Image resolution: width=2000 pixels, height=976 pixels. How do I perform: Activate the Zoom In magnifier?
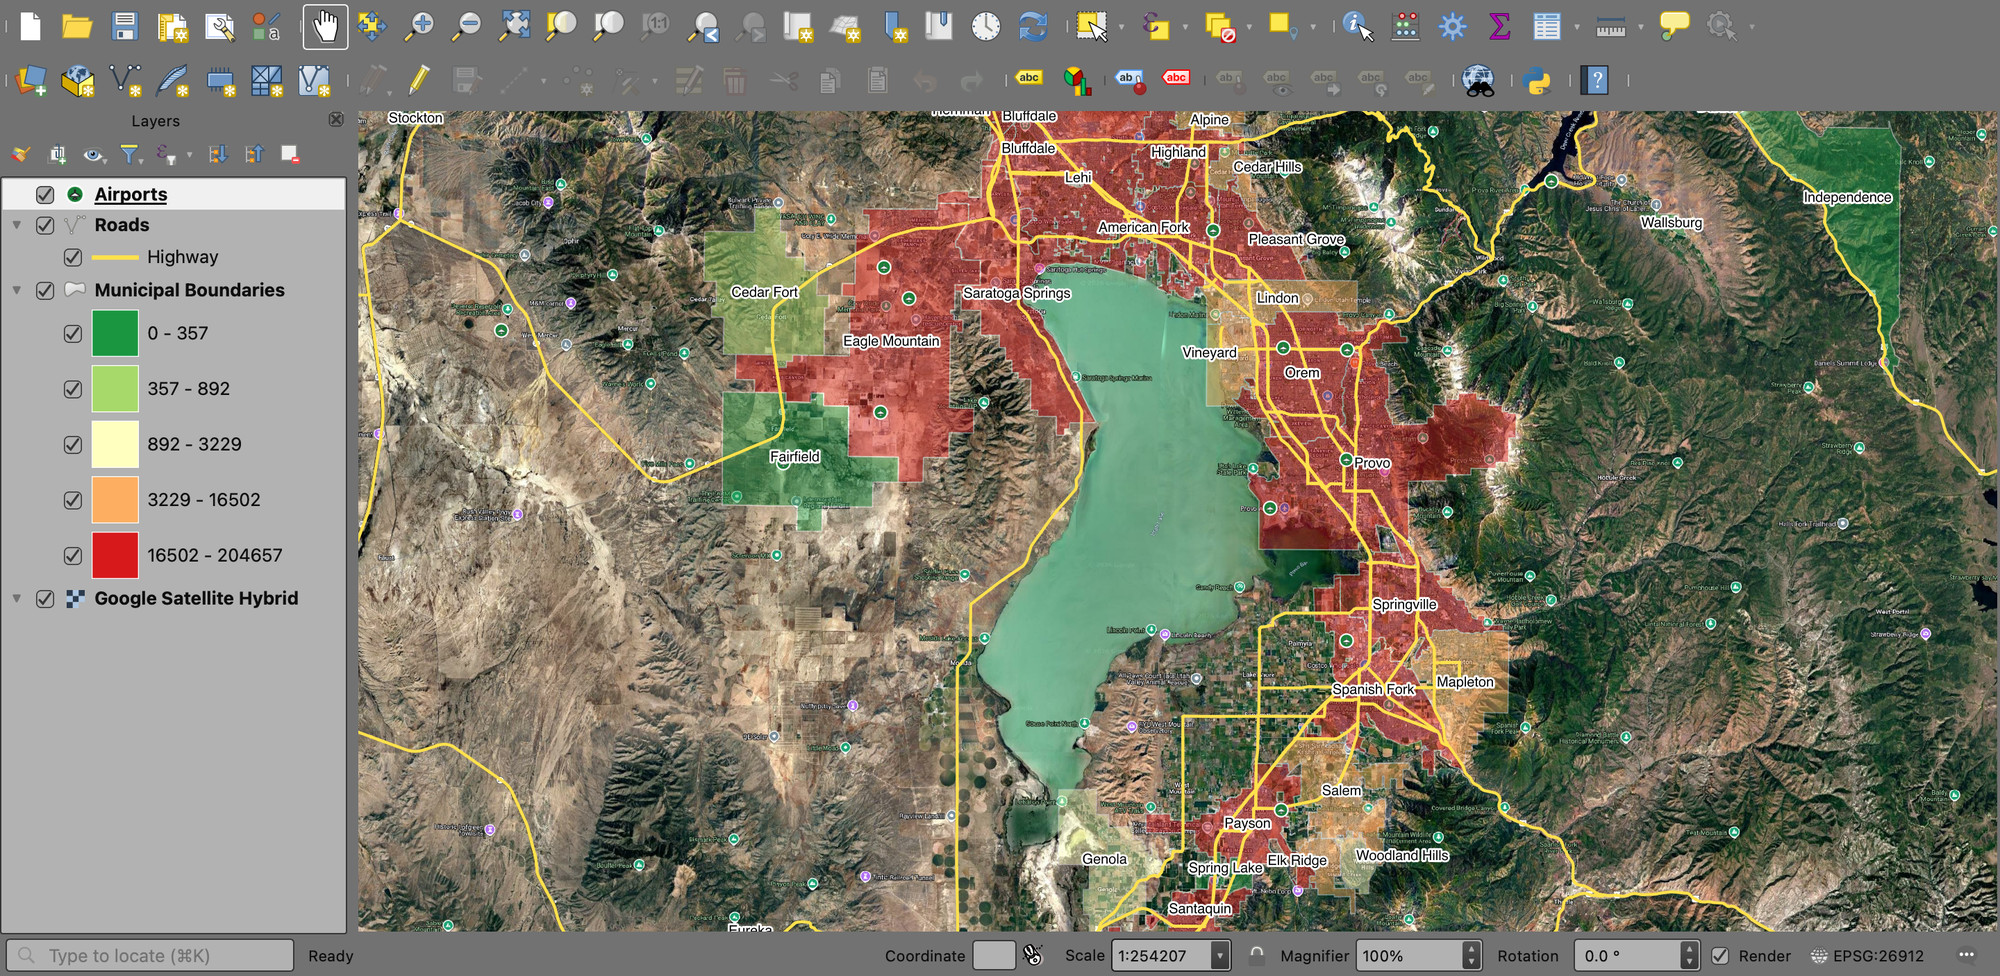(420, 26)
